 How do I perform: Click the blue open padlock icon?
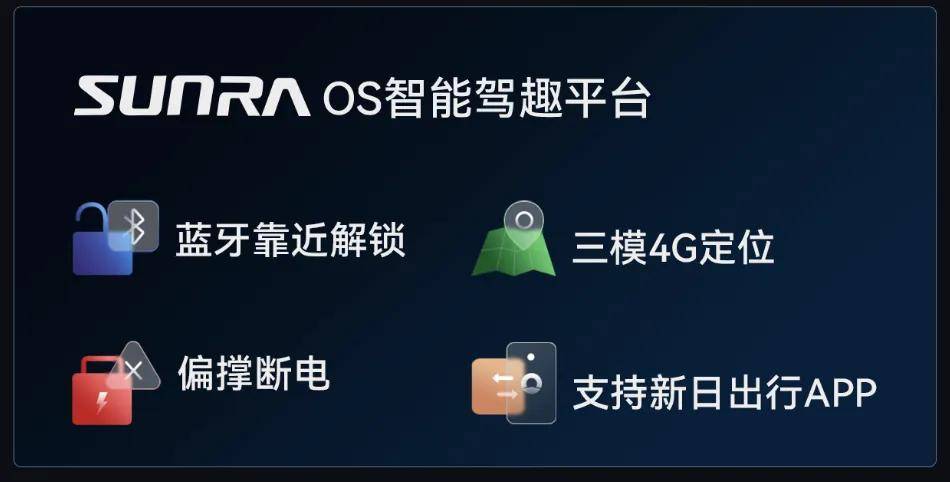pos(103,240)
